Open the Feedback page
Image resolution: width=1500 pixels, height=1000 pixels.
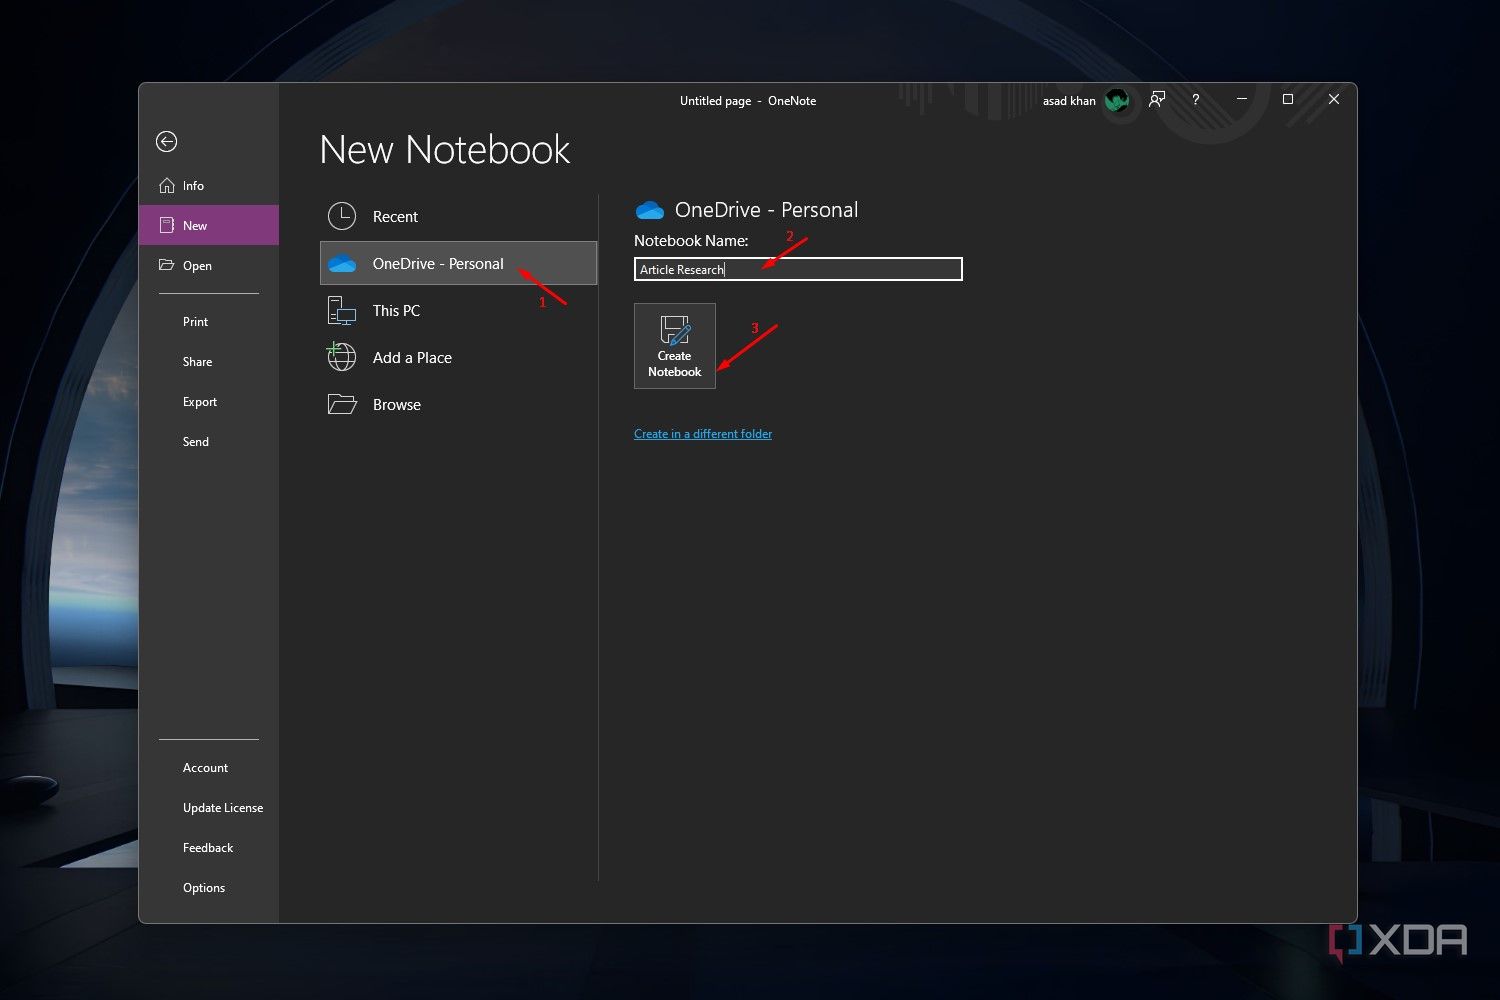pos(208,848)
